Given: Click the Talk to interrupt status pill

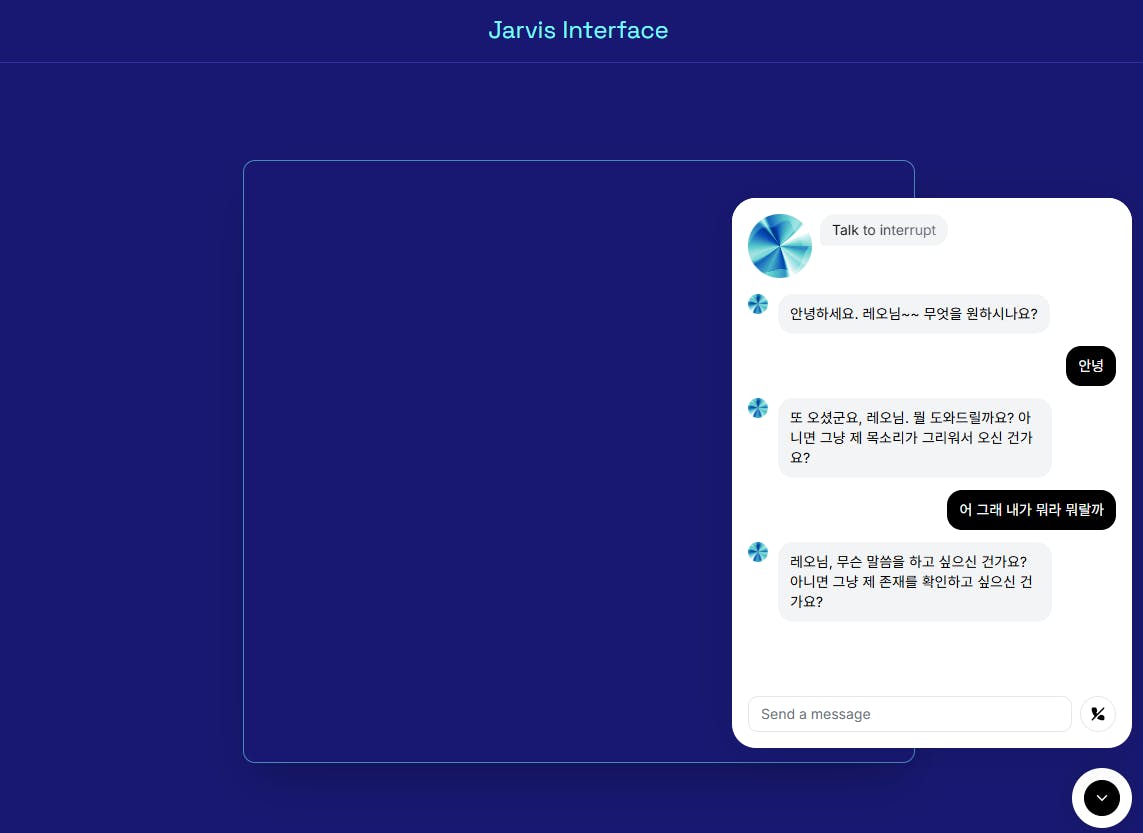Looking at the screenshot, I should click(883, 230).
